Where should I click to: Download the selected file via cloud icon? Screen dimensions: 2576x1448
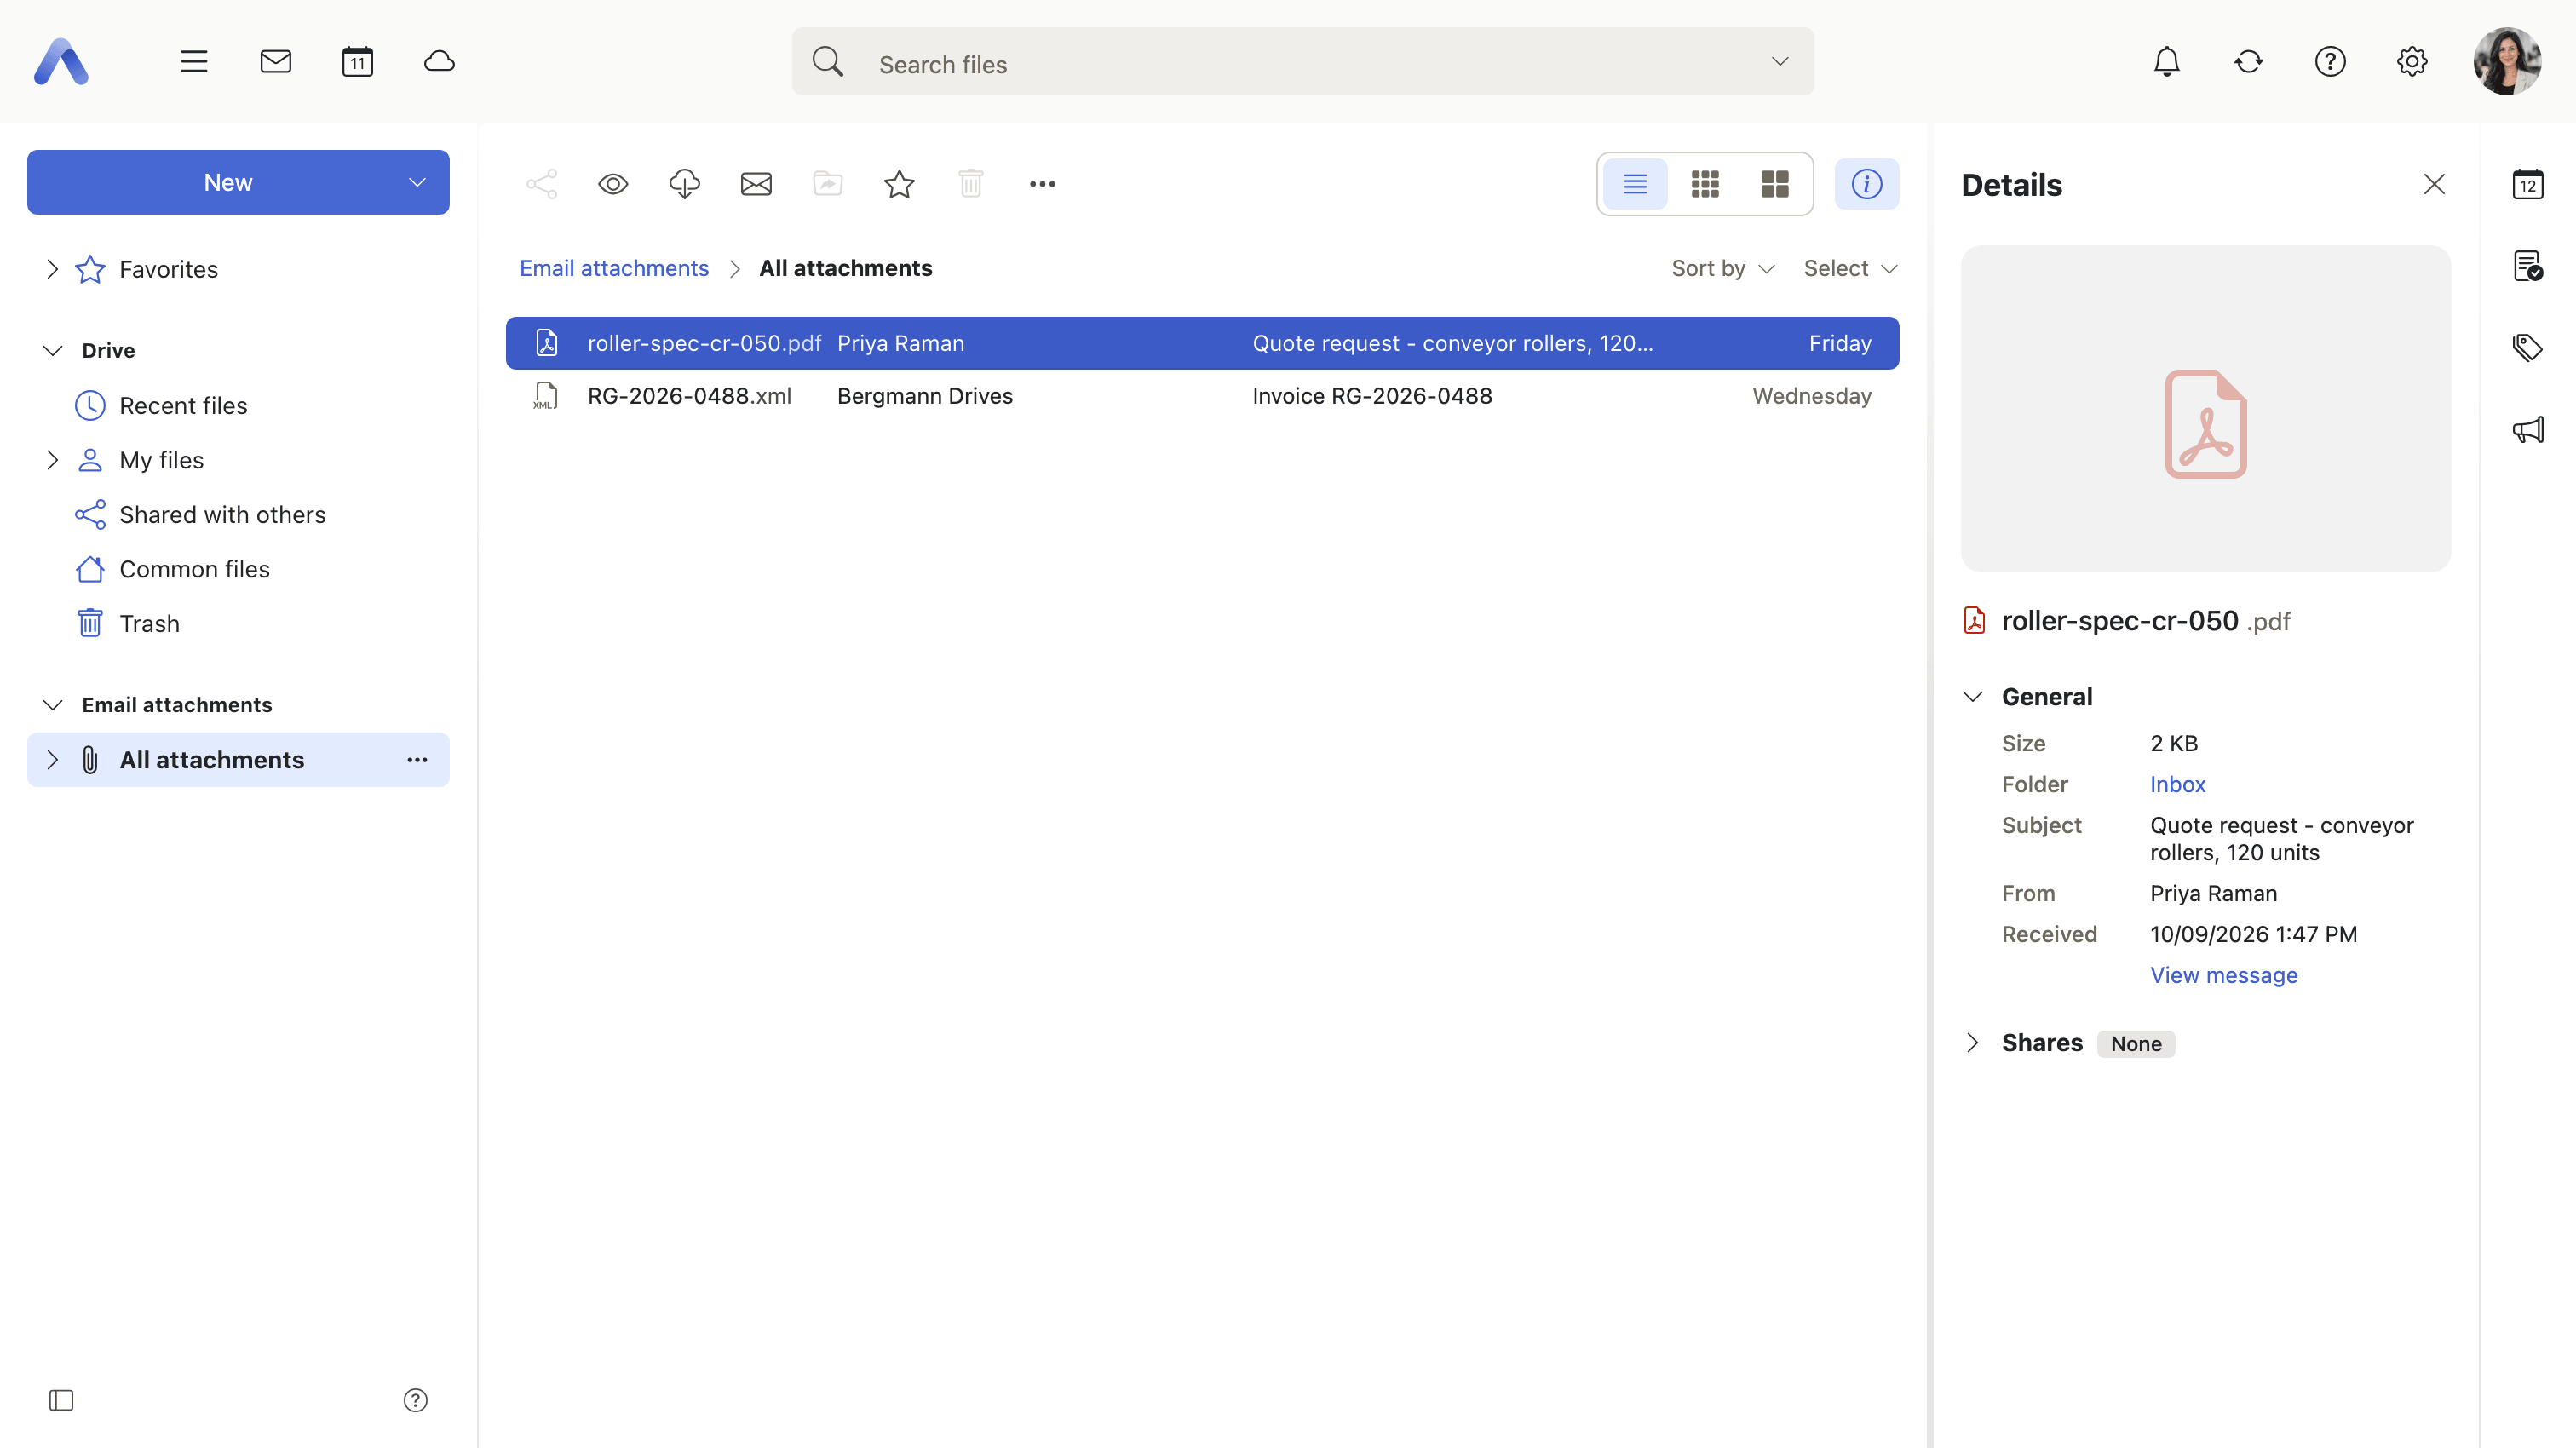coord(684,184)
